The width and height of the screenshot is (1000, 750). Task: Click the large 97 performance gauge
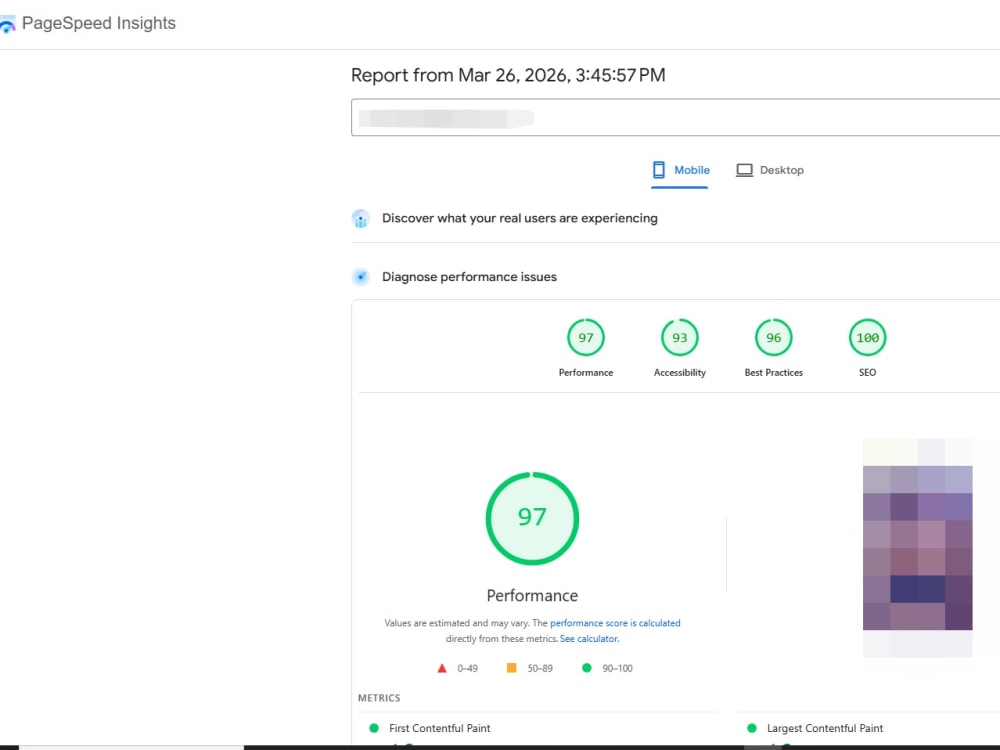[x=532, y=518]
